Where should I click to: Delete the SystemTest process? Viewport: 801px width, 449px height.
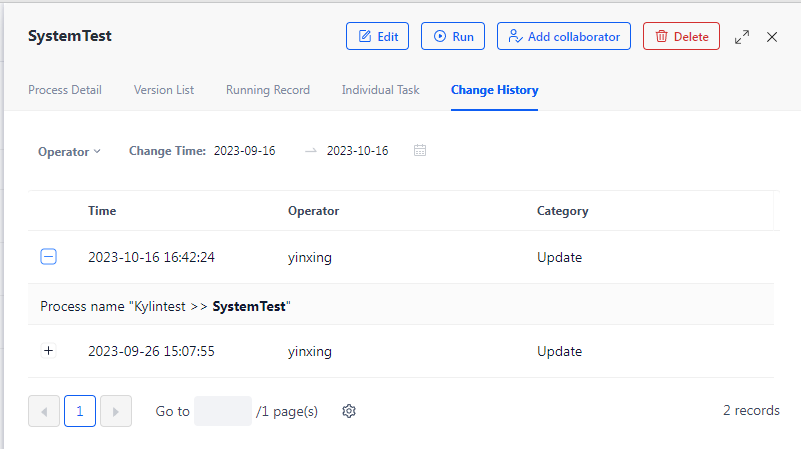(x=681, y=37)
